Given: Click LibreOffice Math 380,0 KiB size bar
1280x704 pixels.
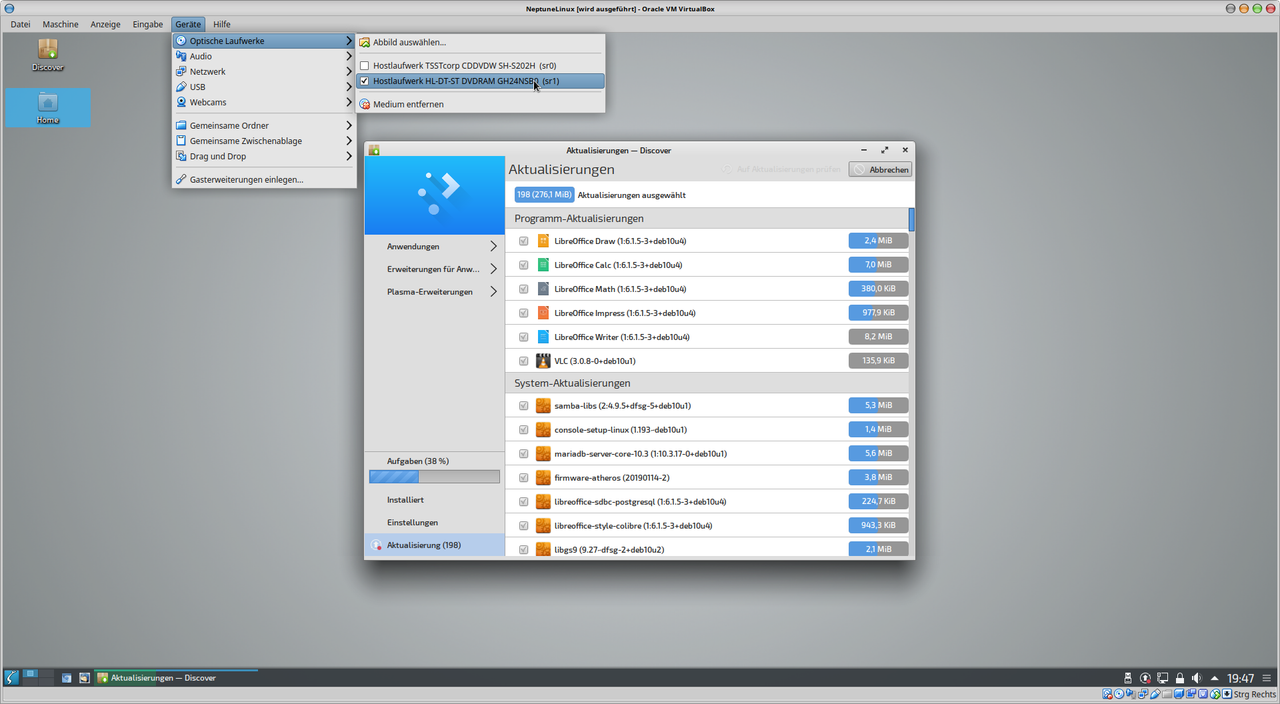Looking at the screenshot, I should tap(878, 289).
